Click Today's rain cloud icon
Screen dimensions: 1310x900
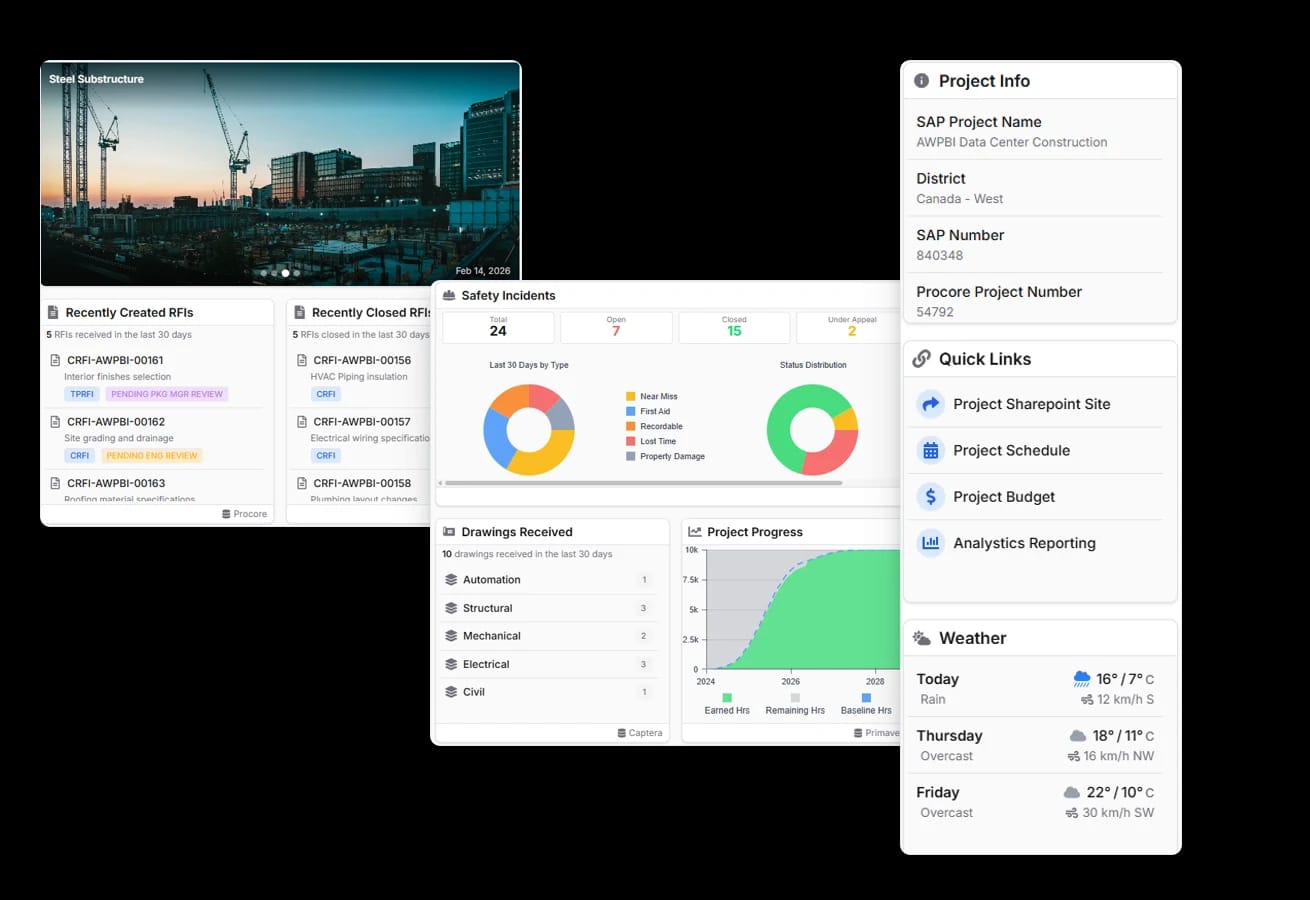point(1081,679)
